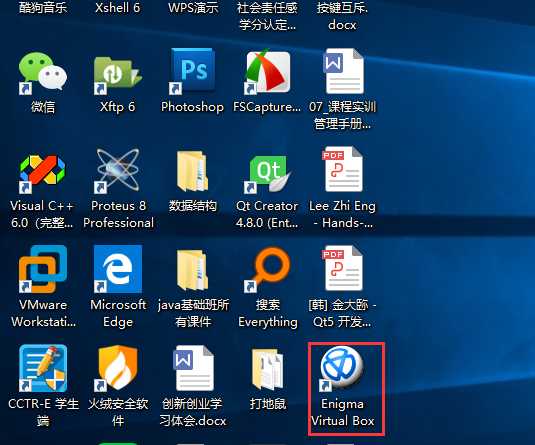Click the VMware Workstati... text label
535x445 pixels.
pyautogui.click(x=43, y=313)
